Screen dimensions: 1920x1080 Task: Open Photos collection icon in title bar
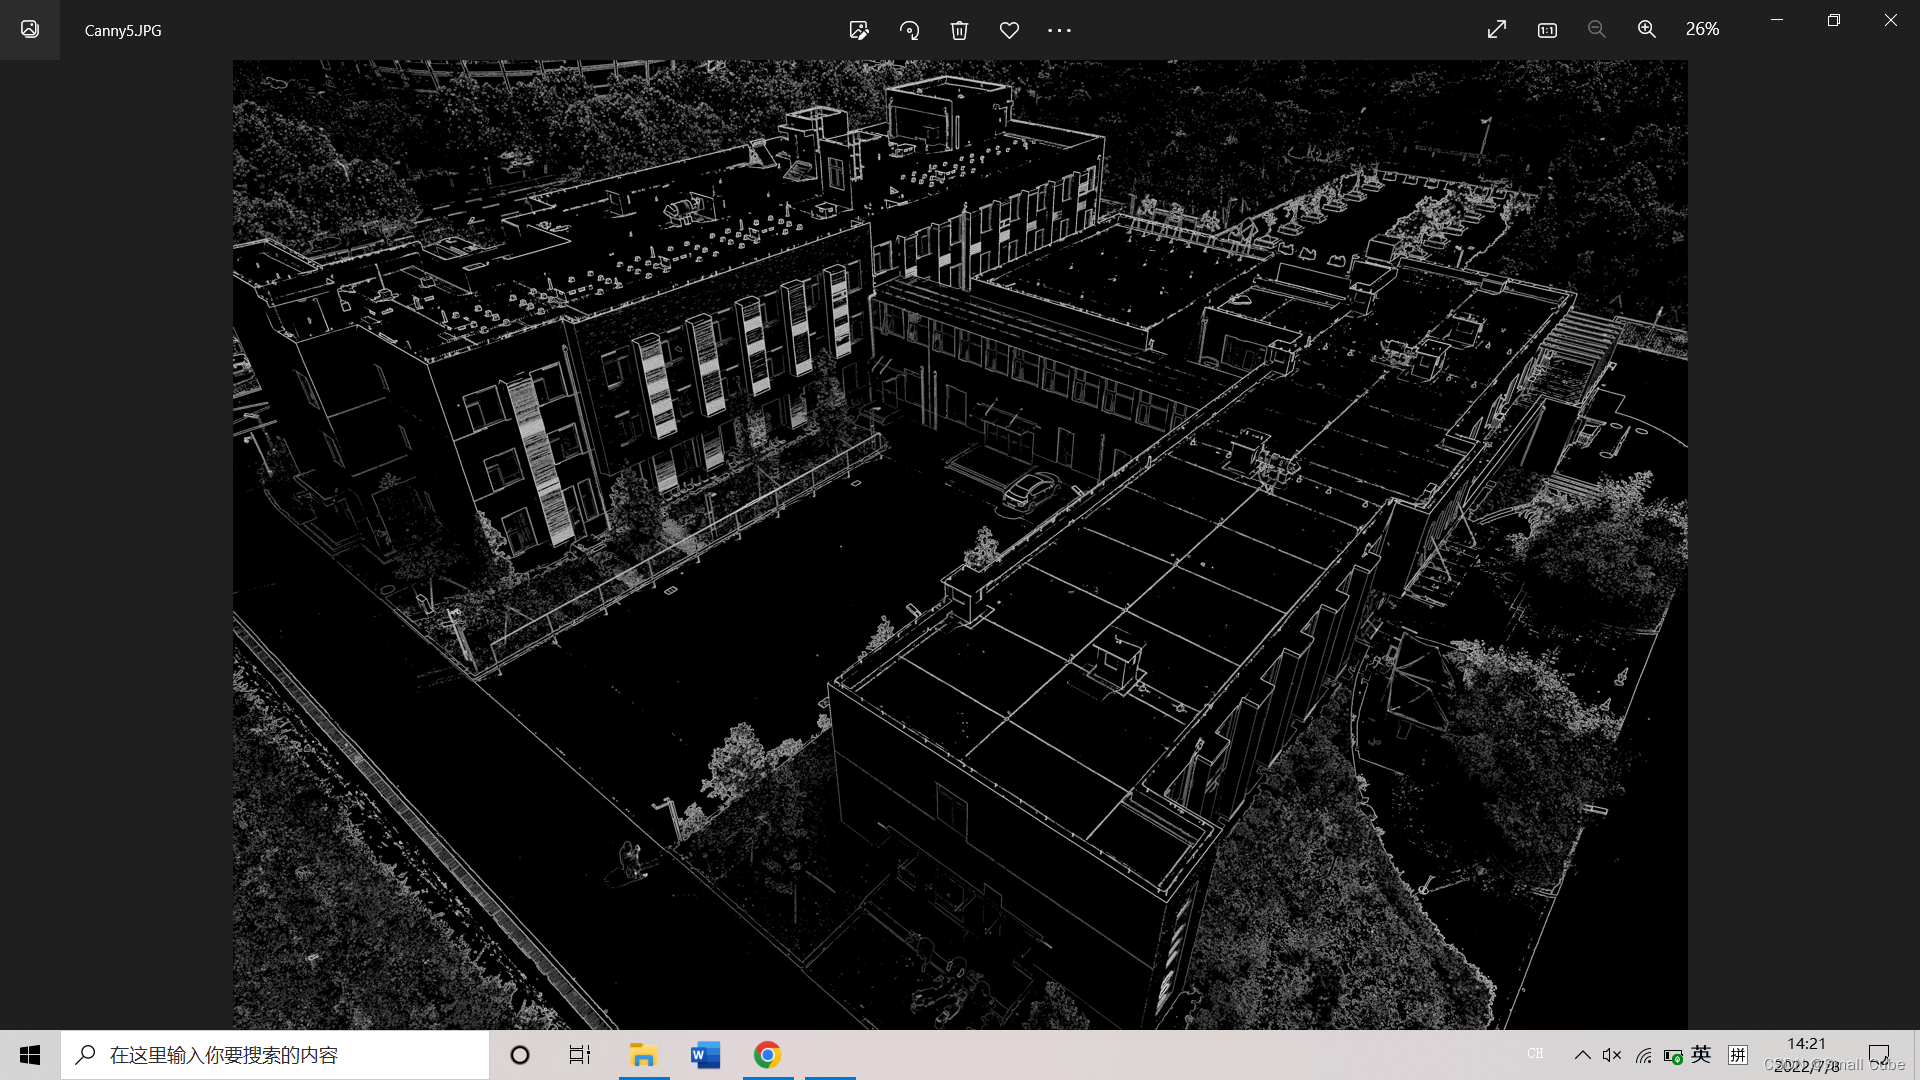coord(30,30)
